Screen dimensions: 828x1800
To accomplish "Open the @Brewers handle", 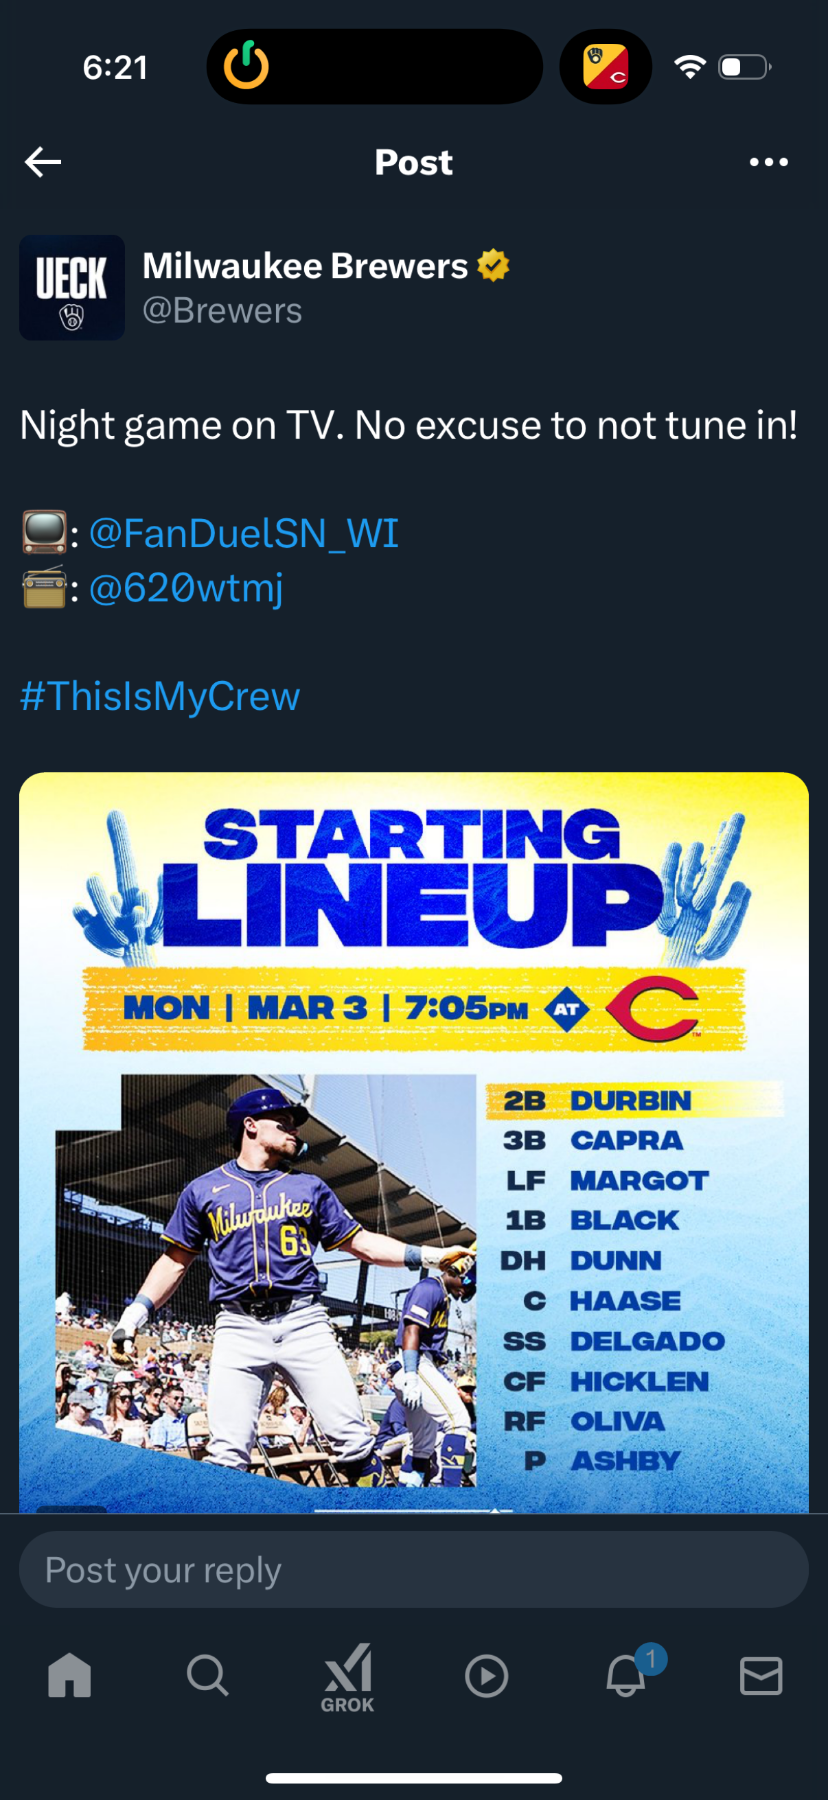I will tap(222, 311).
